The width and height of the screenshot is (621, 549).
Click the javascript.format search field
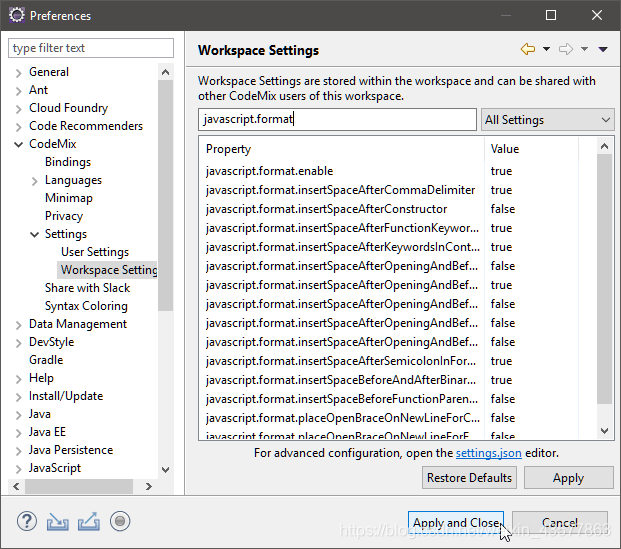tap(337, 119)
